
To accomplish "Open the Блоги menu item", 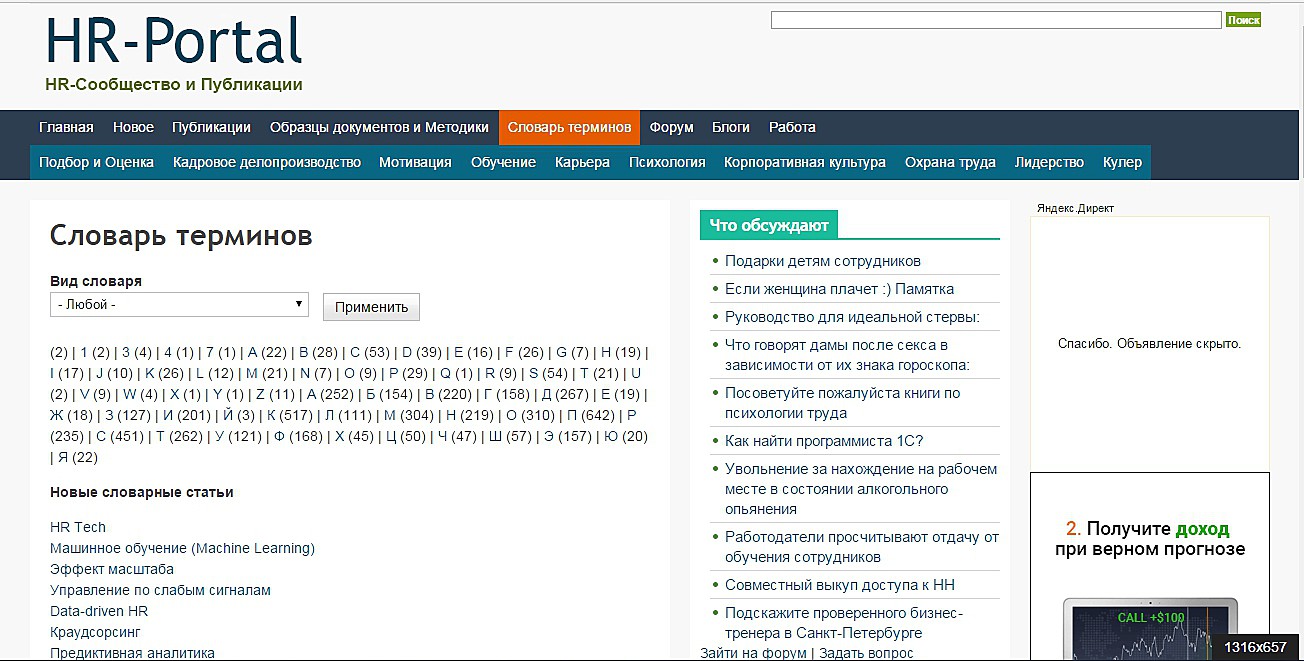I will [x=731, y=127].
